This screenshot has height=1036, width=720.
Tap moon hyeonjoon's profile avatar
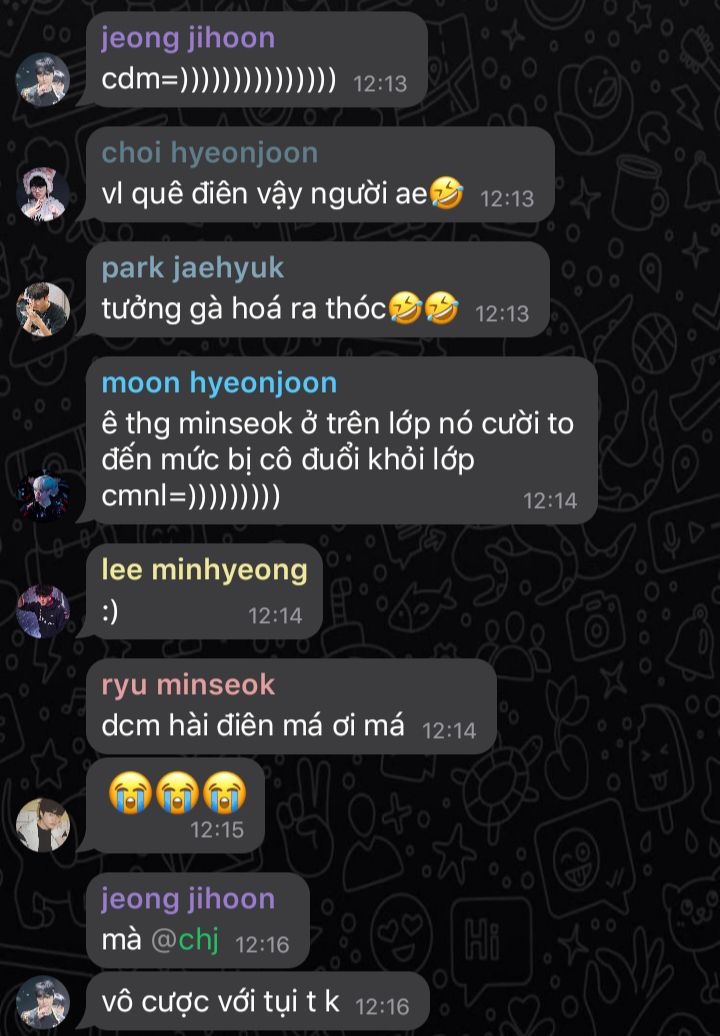point(42,496)
